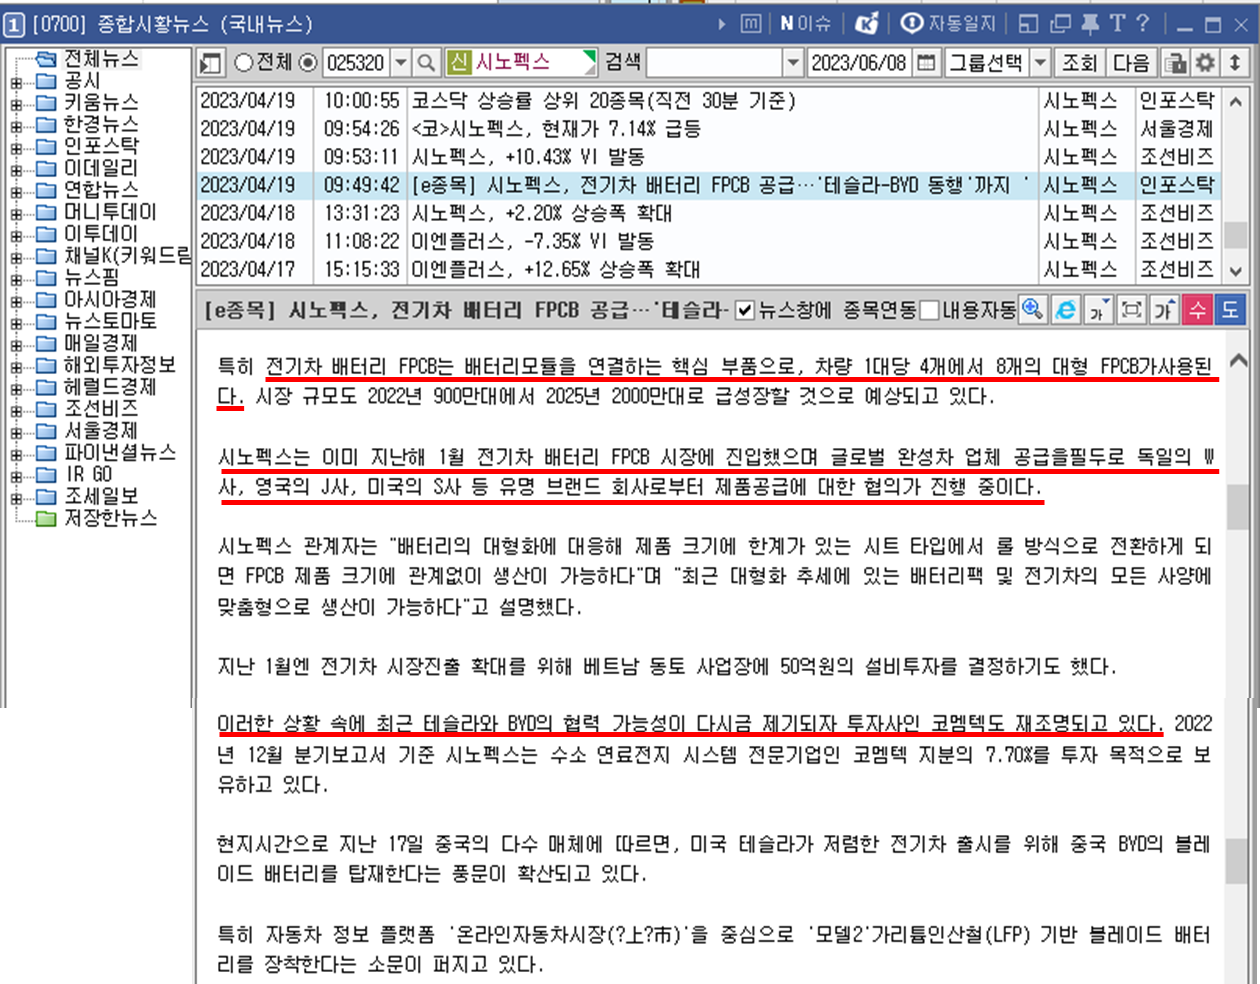Click the news list scrollbar down arrow
The height and width of the screenshot is (984, 1260).
pyautogui.click(x=1236, y=271)
